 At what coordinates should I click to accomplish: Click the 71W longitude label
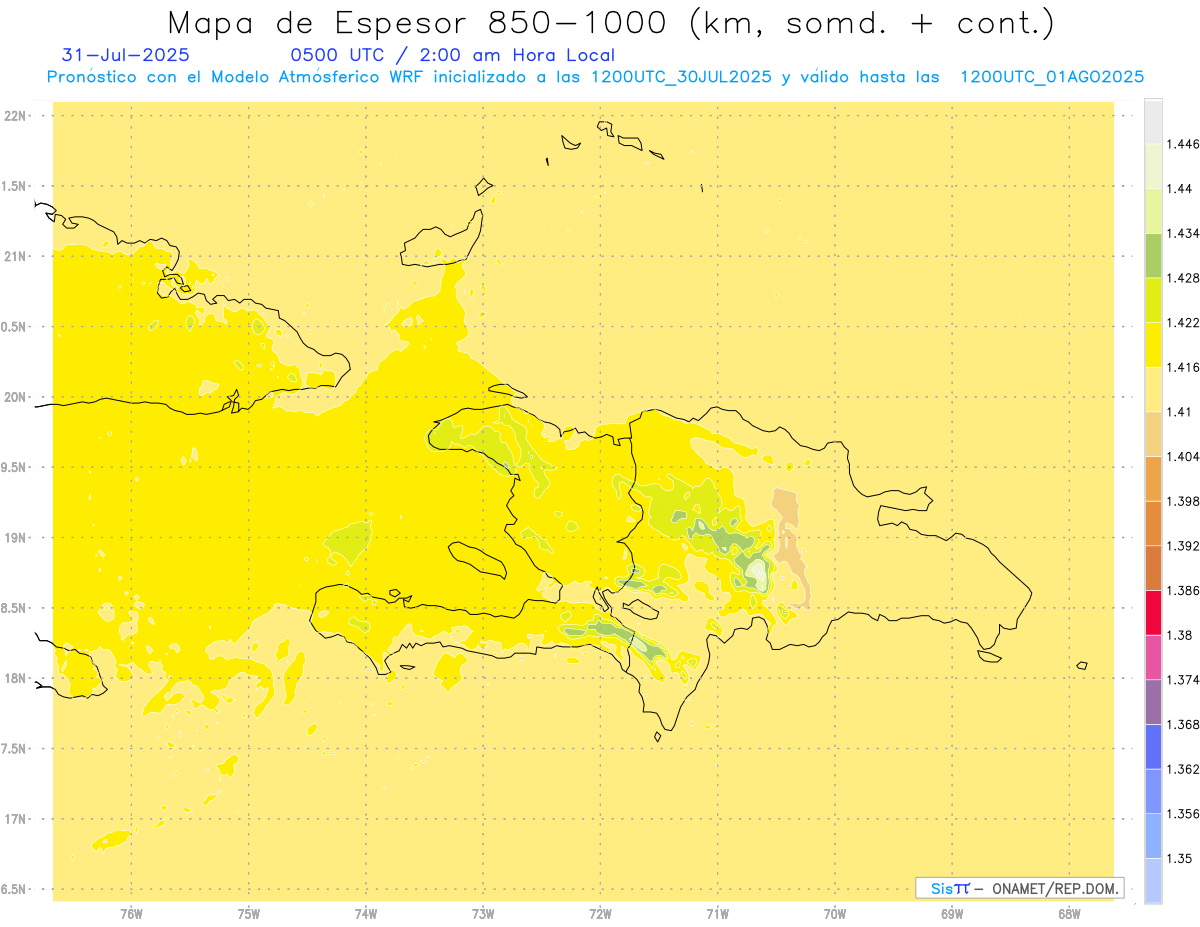717,914
